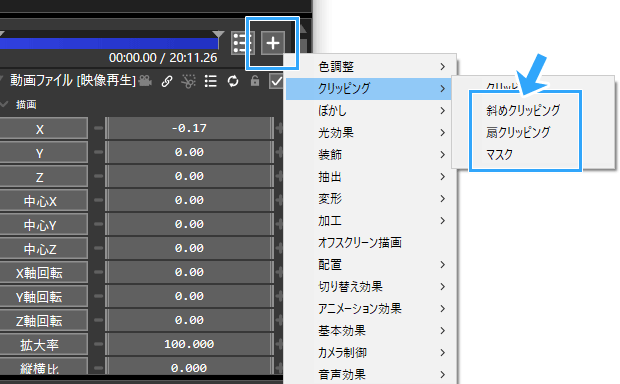620x384 pixels.
Task: Click the plus button to add a filter effect
Action: tap(273, 43)
